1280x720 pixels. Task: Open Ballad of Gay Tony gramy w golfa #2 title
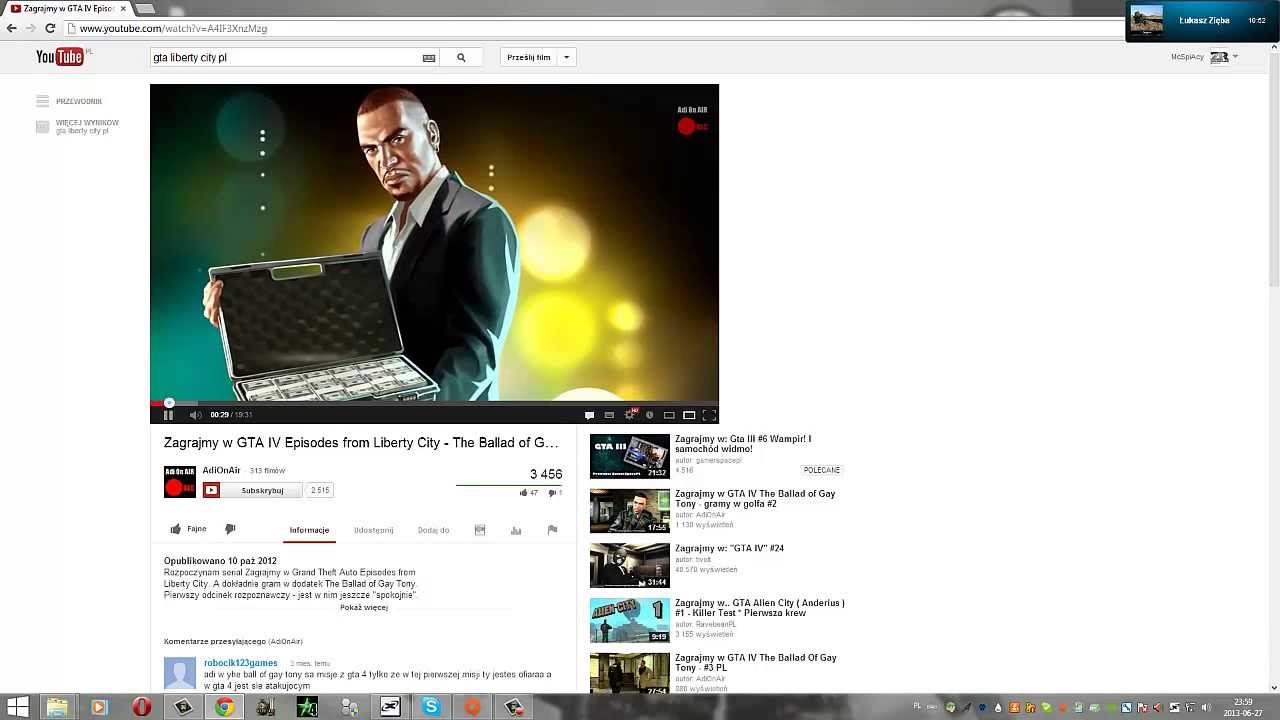coord(755,499)
